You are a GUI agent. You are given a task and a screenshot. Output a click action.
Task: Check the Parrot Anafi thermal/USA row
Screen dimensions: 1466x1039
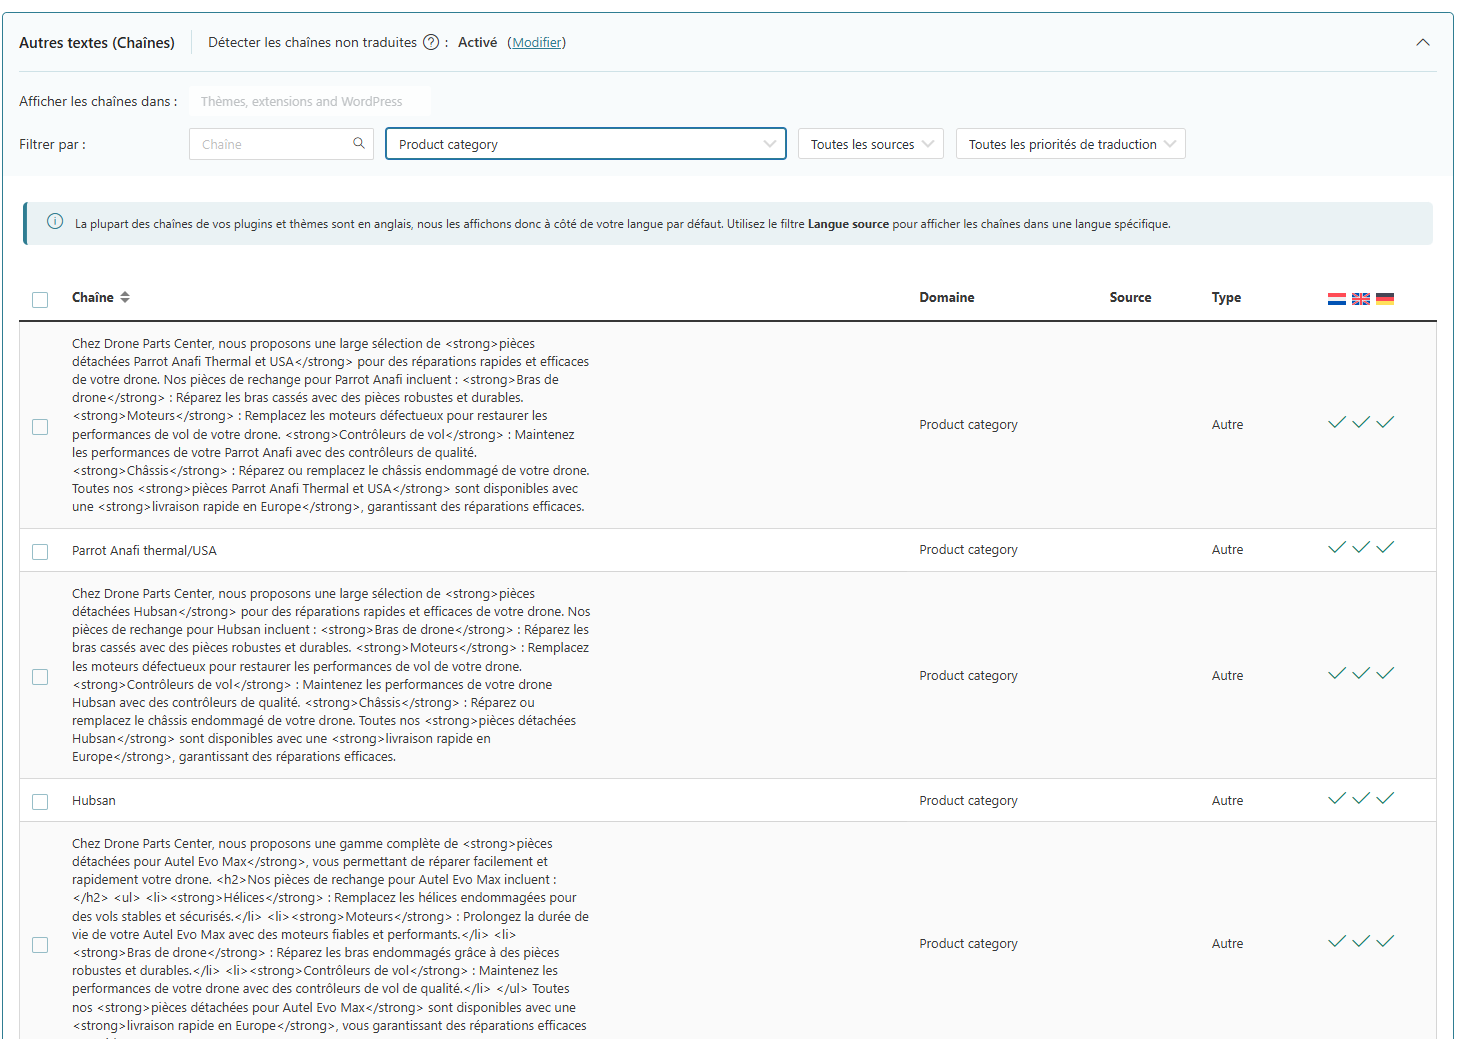click(40, 552)
